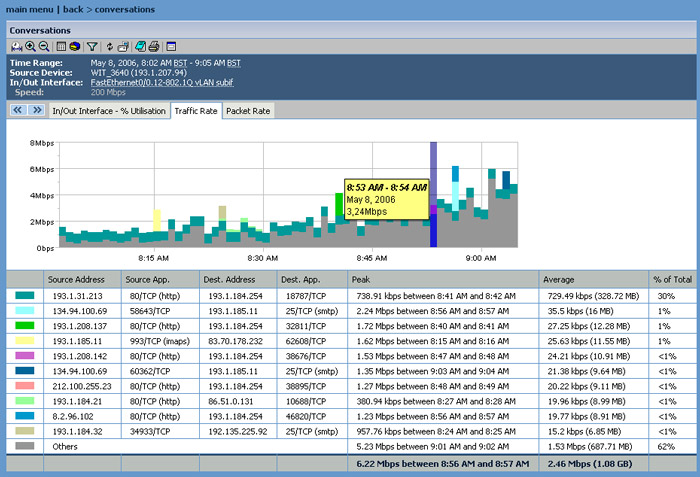Click destination address 86.51.0.131

tap(231, 402)
